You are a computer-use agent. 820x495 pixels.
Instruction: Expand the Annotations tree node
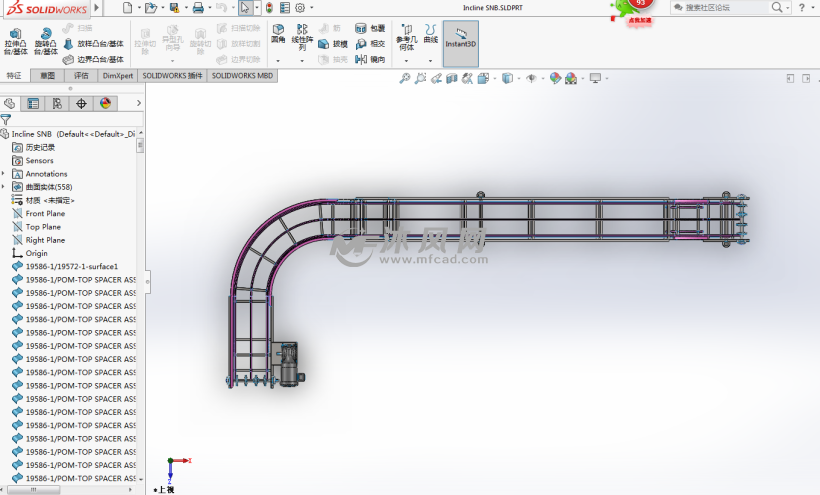click(4, 174)
